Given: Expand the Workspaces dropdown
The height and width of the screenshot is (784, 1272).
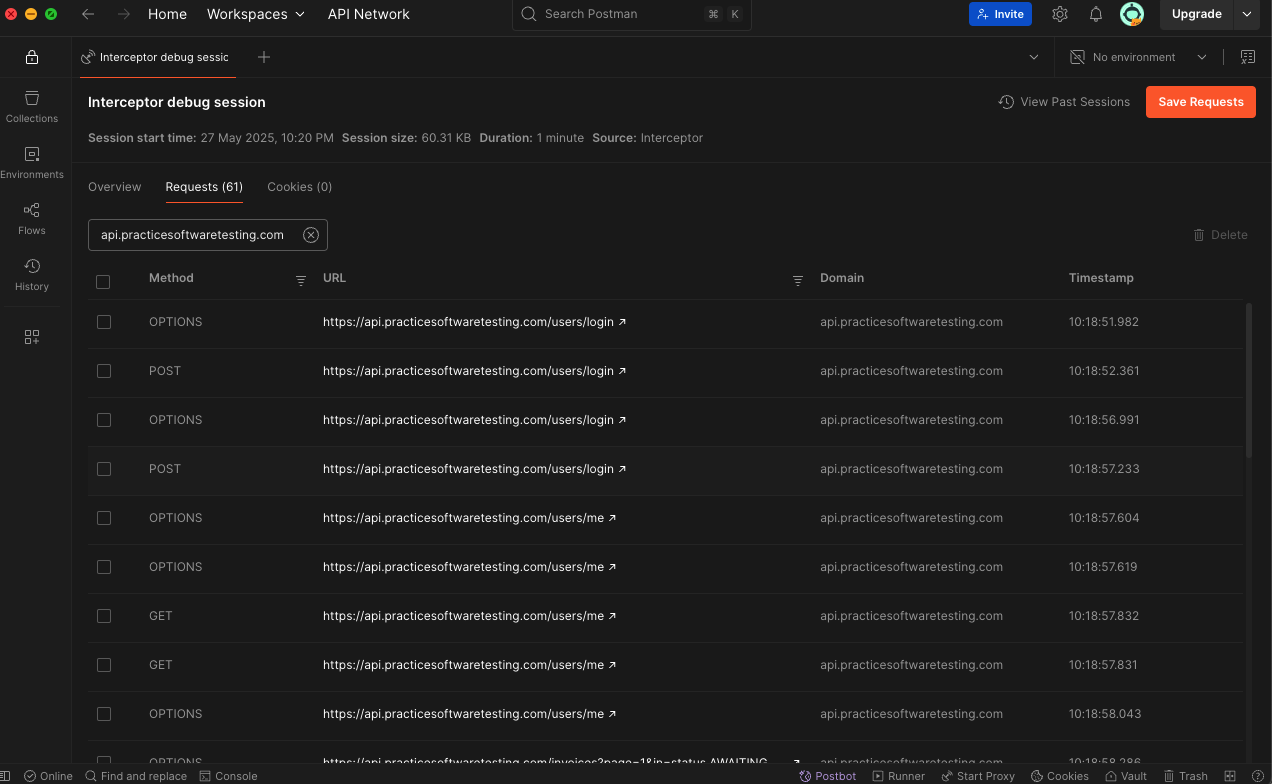Looking at the screenshot, I should point(256,14).
